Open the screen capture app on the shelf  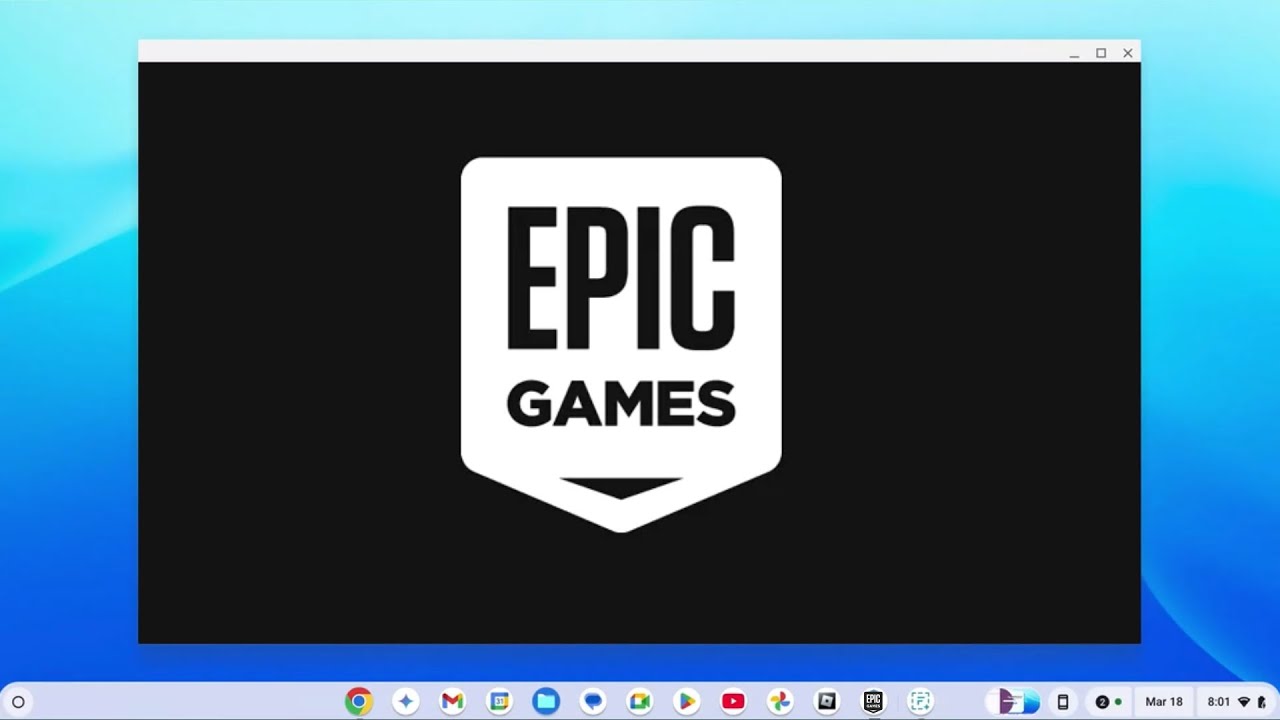(920, 702)
